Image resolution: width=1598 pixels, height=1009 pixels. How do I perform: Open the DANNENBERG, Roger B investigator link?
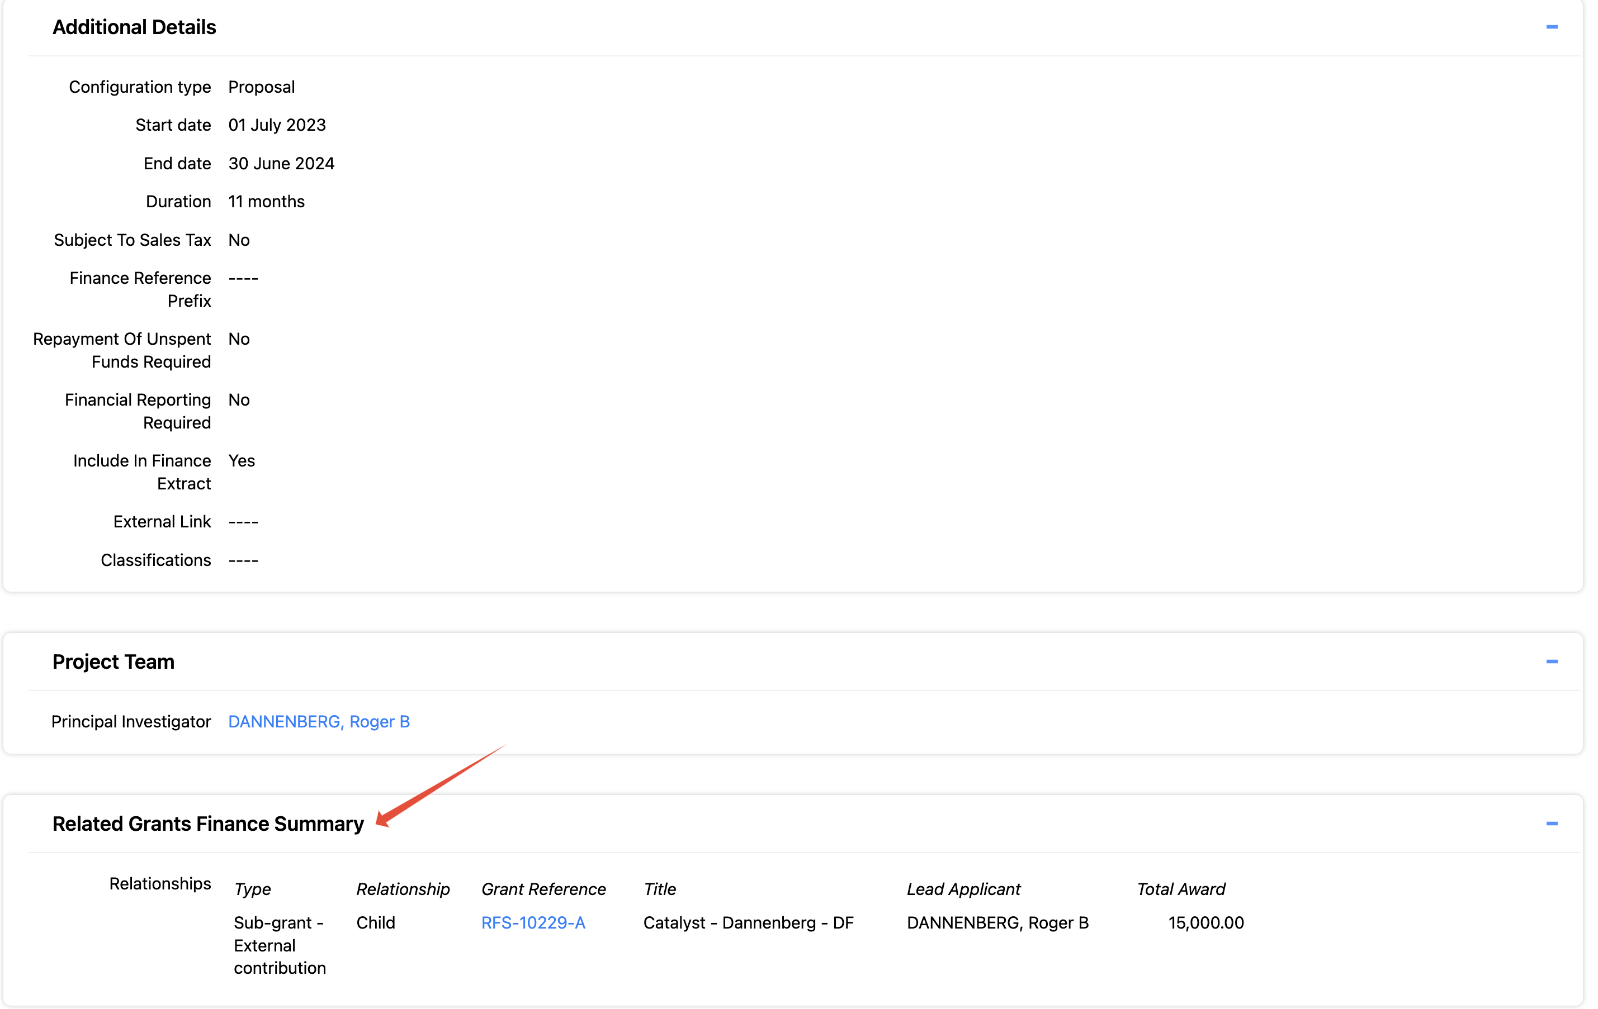pos(318,722)
